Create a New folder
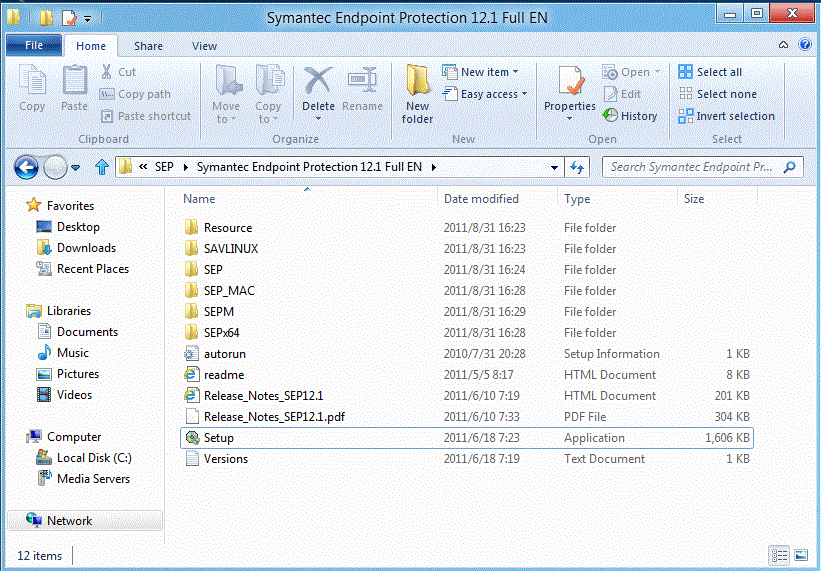821x571 pixels. (x=417, y=94)
